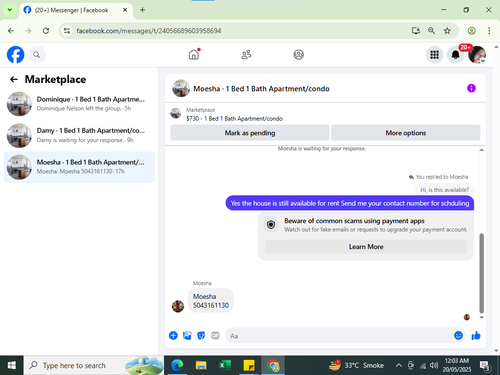Open Excel from taskbar
Screen dimensions: 500x375
coord(225,365)
